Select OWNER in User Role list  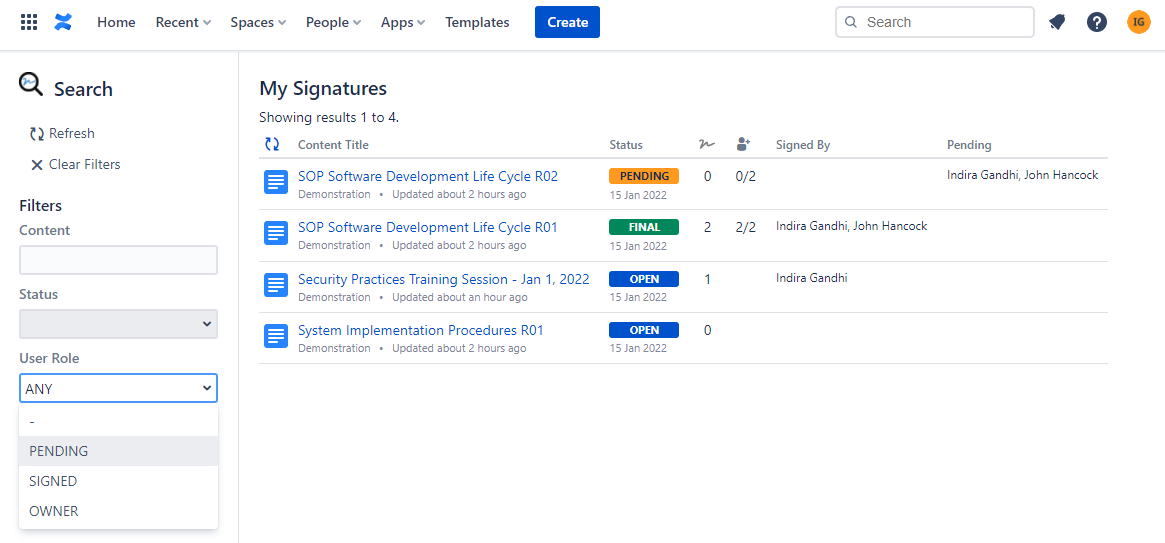54,511
